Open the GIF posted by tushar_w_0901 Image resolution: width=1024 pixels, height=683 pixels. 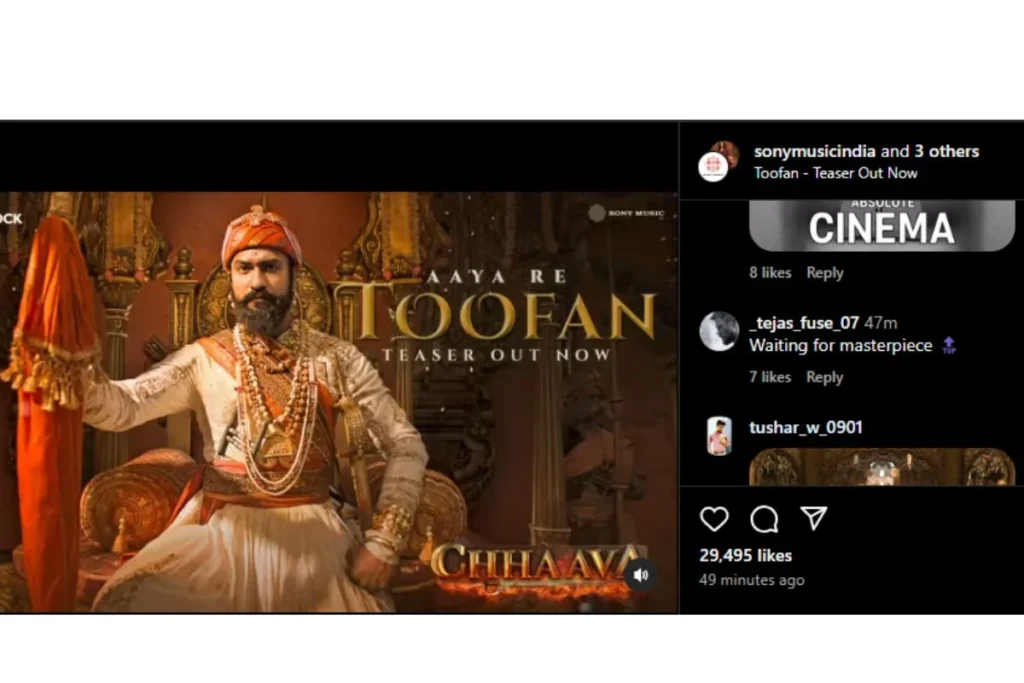pyautogui.click(x=882, y=466)
